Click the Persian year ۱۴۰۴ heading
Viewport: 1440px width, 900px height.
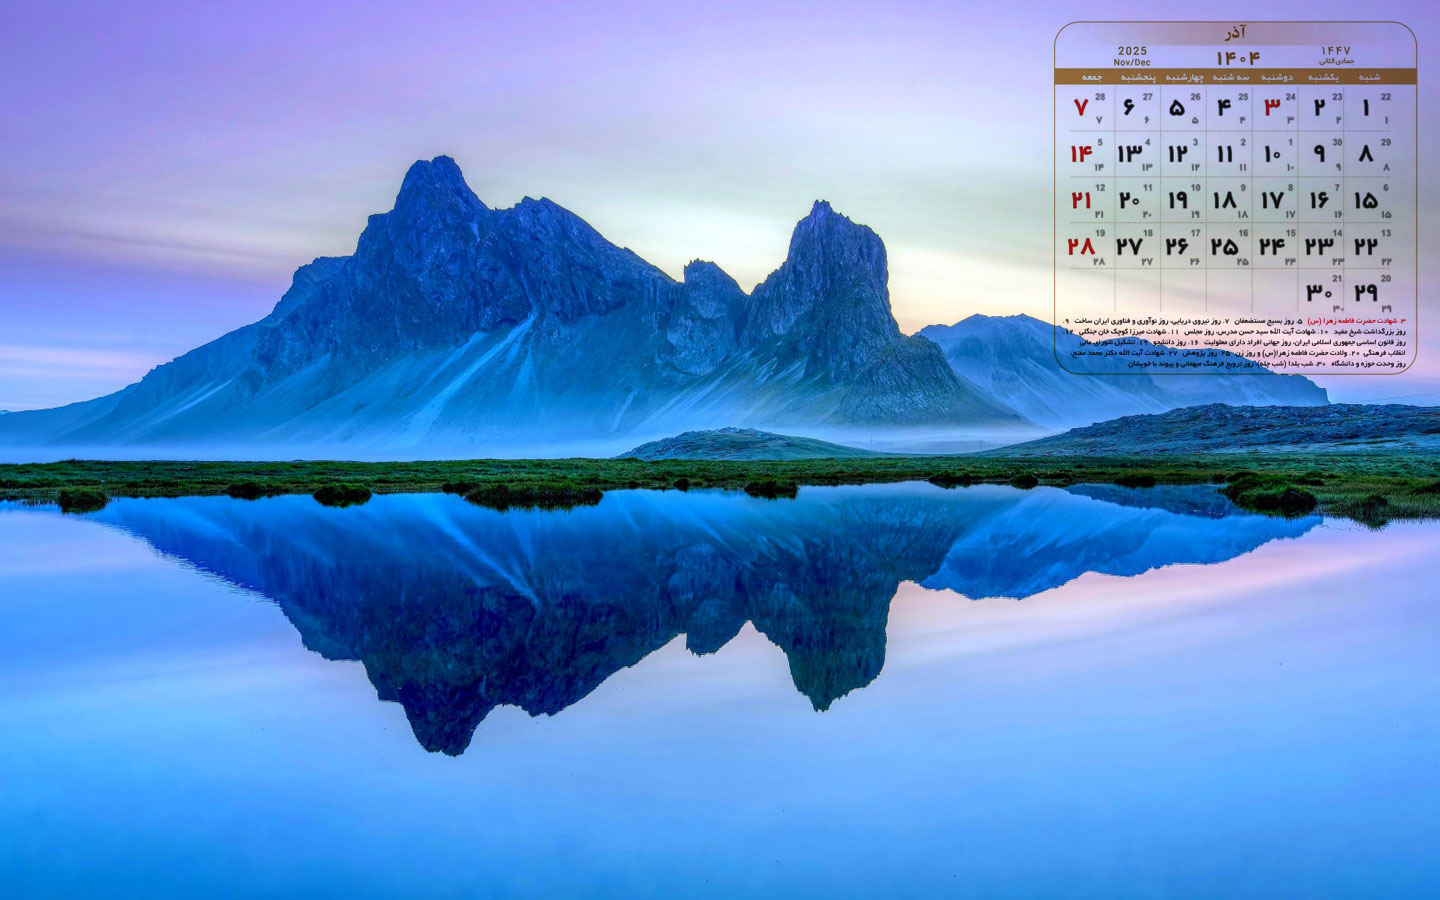pyautogui.click(x=1237, y=58)
